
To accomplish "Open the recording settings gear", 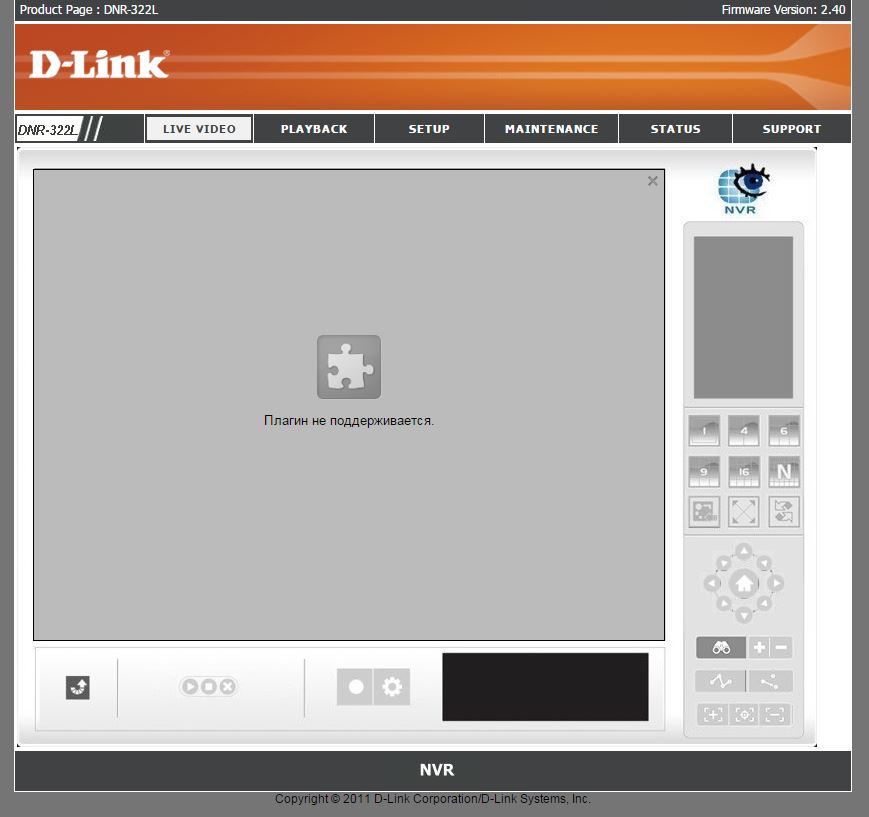I will (x=392, y=687).
